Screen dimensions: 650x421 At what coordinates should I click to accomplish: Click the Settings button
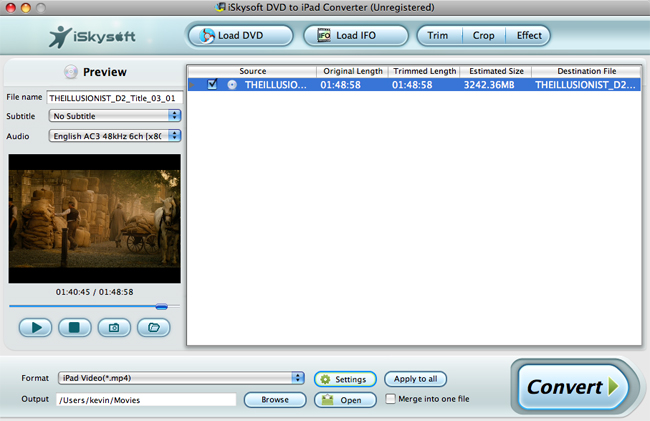345,379
